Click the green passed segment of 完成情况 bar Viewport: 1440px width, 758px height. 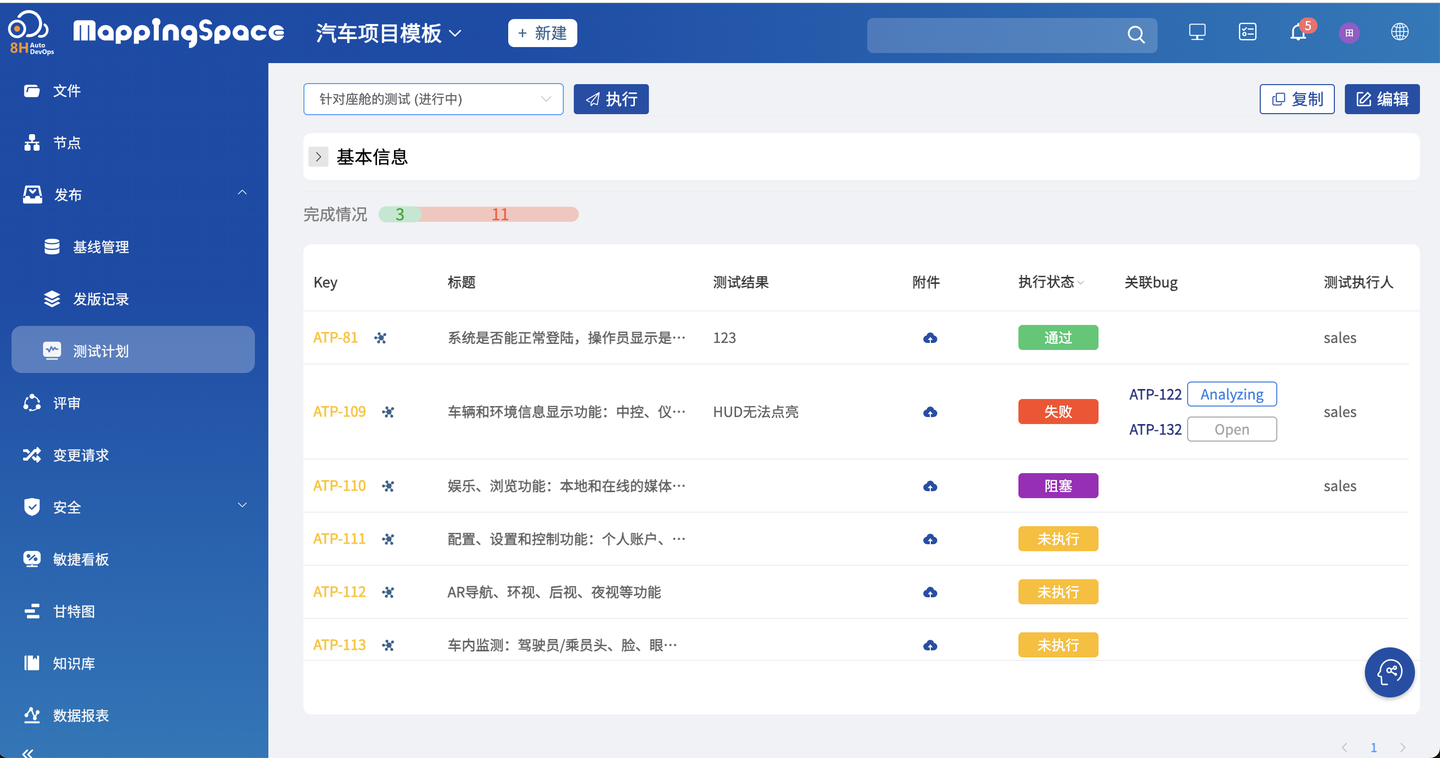tap(400, 214)
